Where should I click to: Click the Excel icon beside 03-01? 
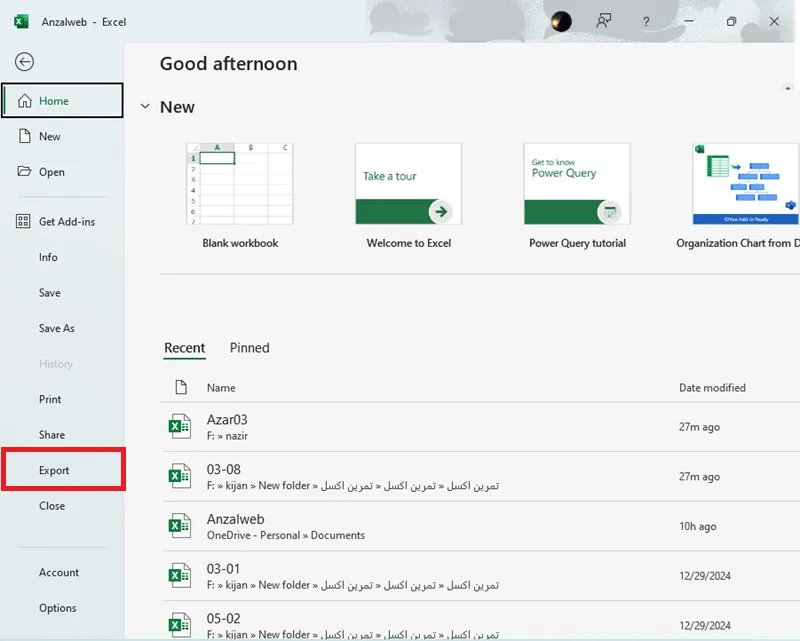[180, 575]
